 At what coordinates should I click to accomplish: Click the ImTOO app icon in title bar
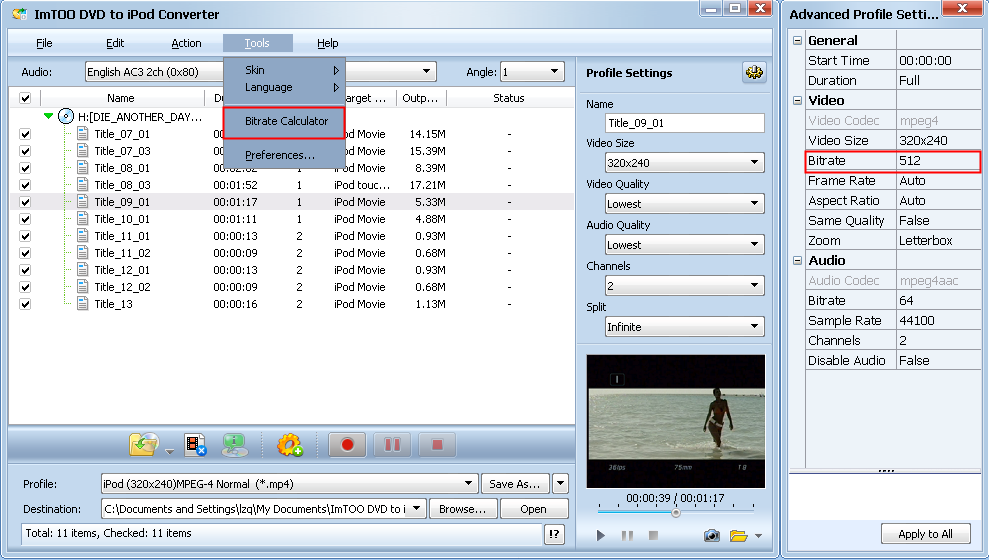20,14
